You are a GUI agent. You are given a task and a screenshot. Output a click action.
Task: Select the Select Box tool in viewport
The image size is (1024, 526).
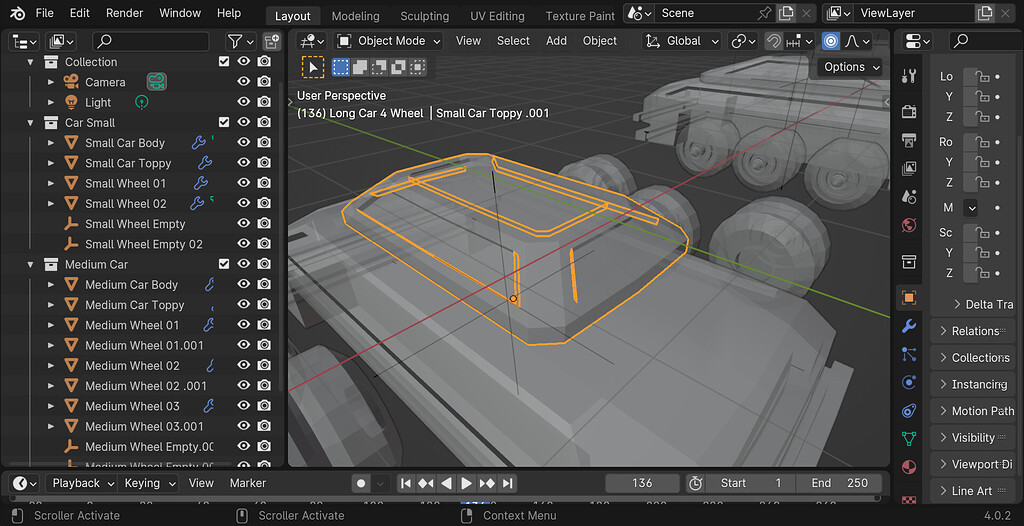click(314, 67)
